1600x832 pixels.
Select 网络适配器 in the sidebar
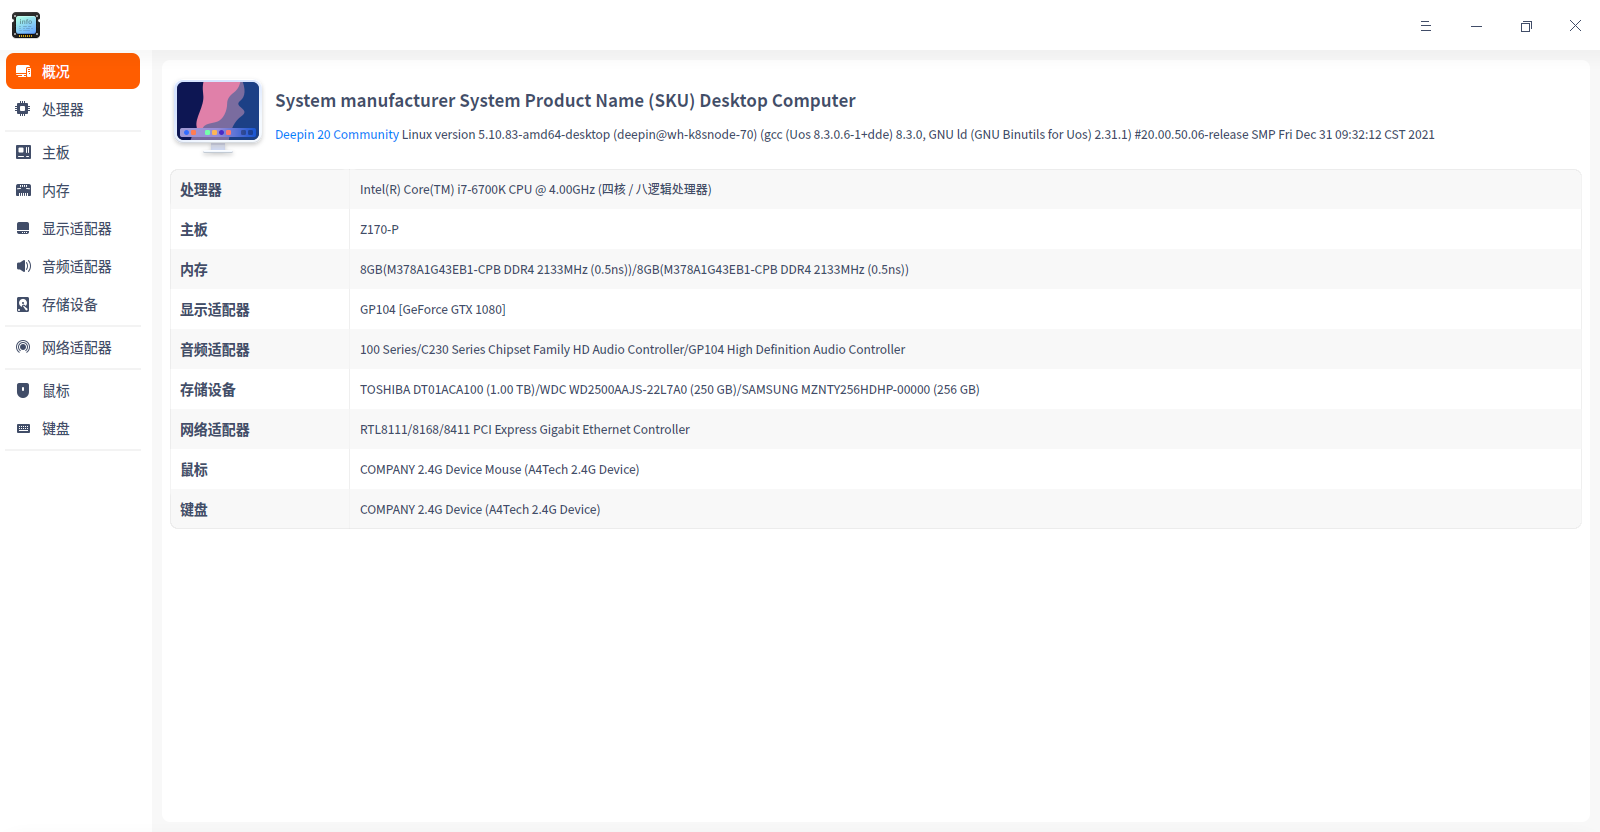[x=73, y=347]
